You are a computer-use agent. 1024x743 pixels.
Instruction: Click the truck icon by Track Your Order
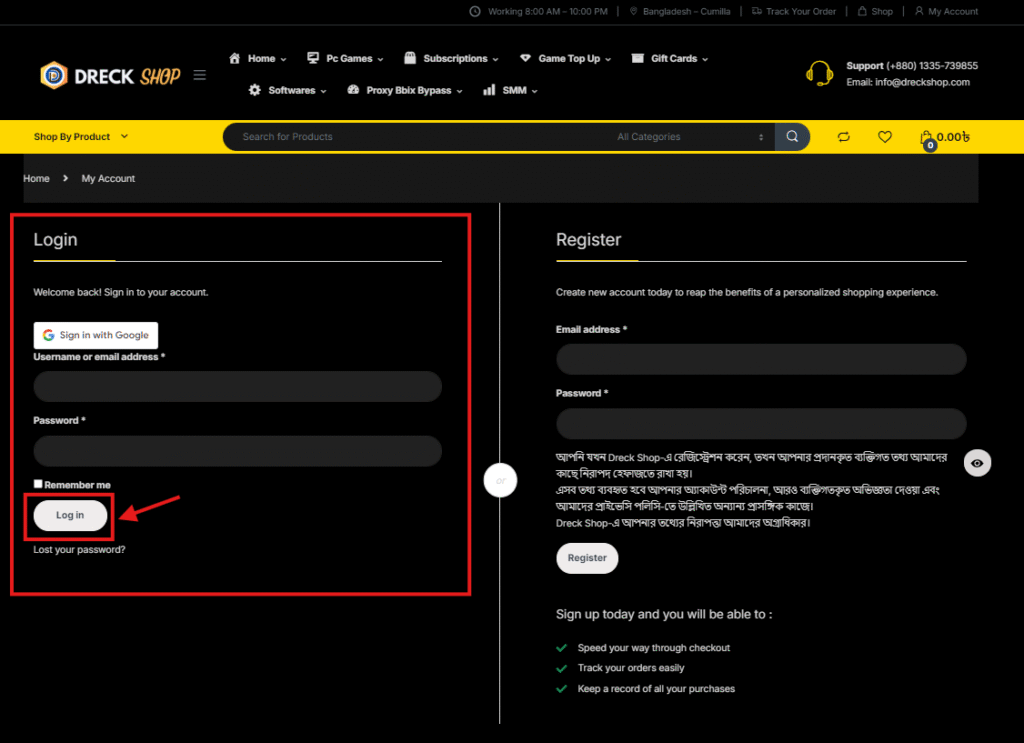pyautogui.click(x=756, y=11)
